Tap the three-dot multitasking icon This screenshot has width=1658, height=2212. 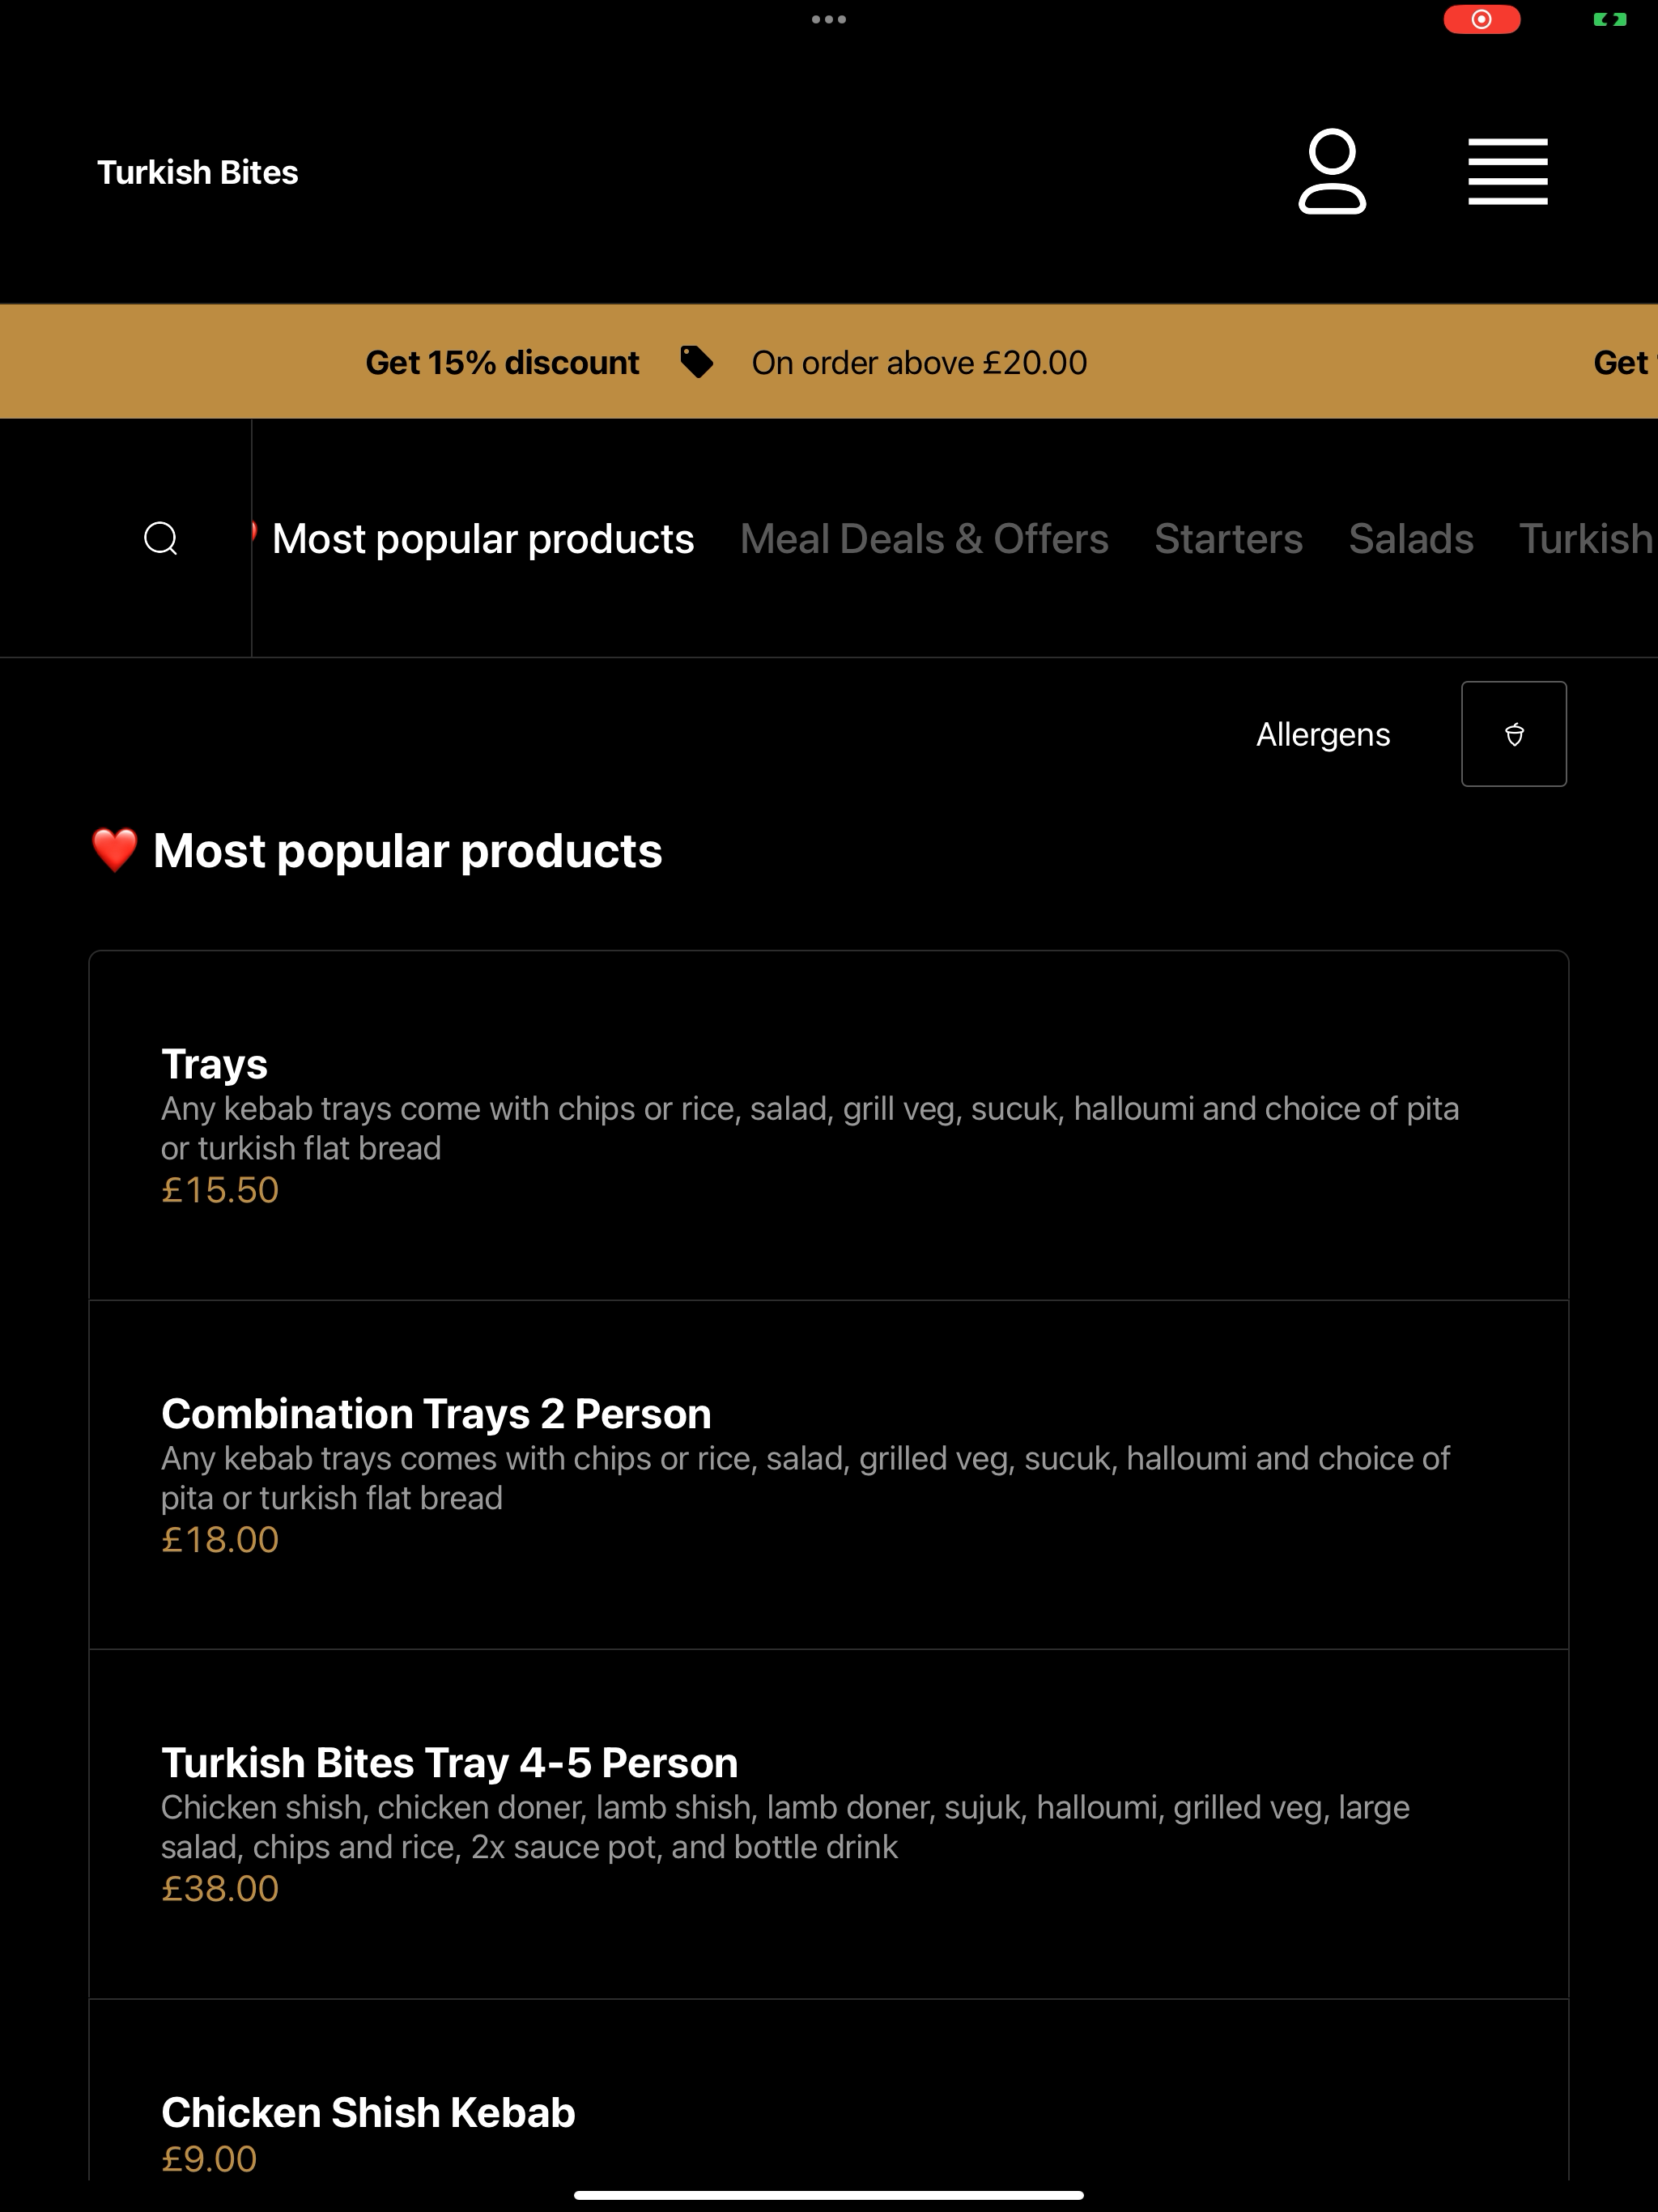point(829,19)
